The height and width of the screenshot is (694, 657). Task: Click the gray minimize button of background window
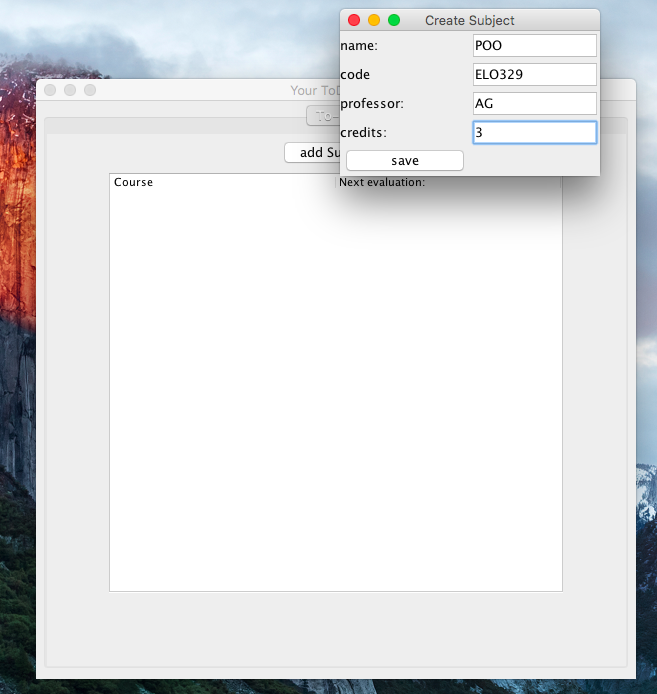tap(70, 90)
